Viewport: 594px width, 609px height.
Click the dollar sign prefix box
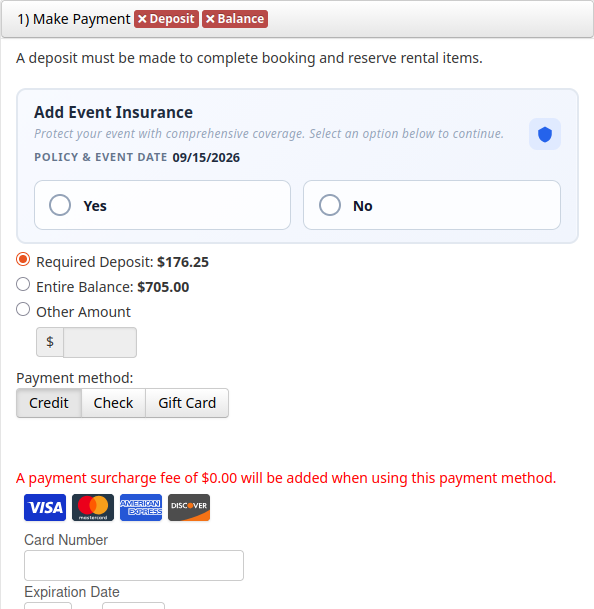point(50,342)
